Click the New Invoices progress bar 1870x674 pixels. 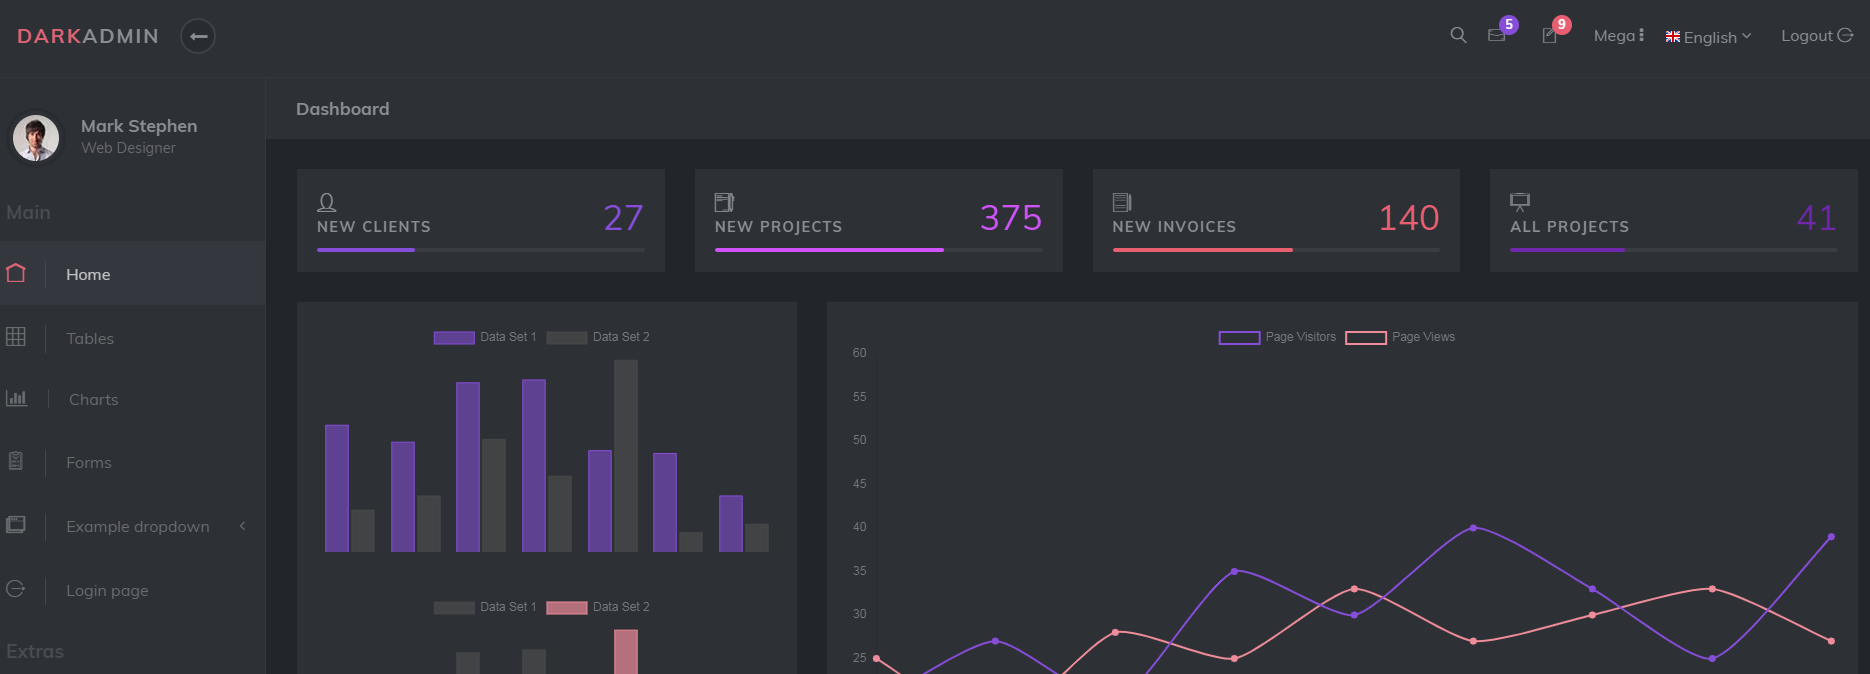(x=1276, y=249)
